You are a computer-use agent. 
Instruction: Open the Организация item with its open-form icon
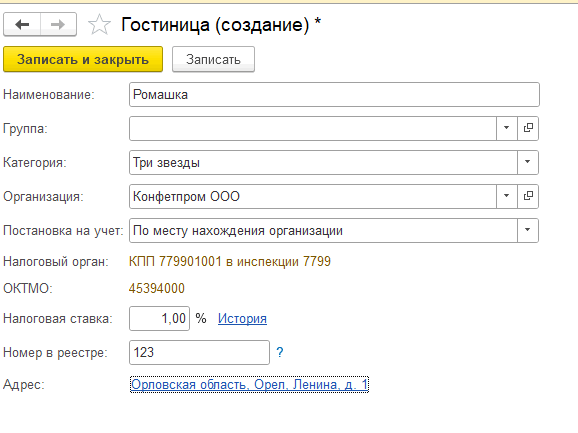tap(528, 196)
